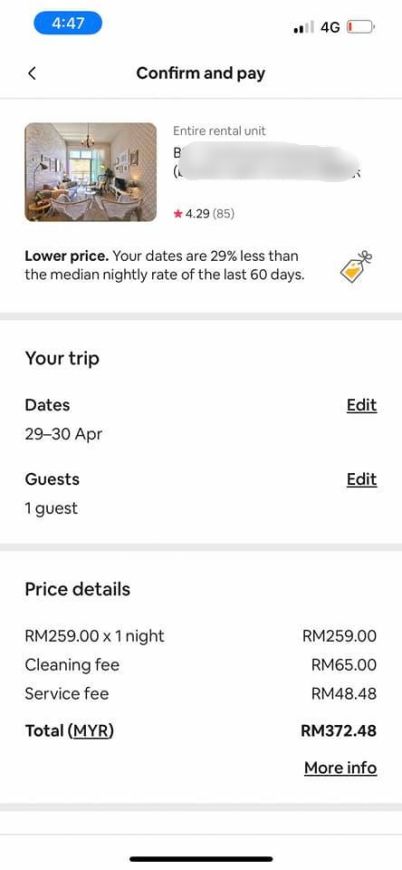Change currency via MYR link
Viewport: 402px width, 870px height.
coord(91,731)
